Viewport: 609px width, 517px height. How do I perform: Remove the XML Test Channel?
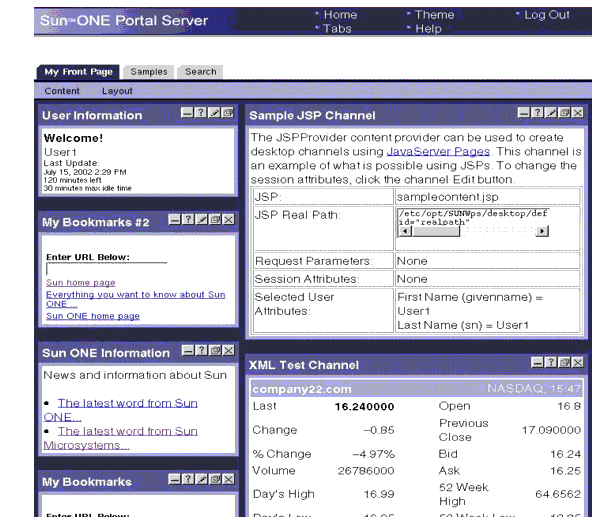(578, 362)
